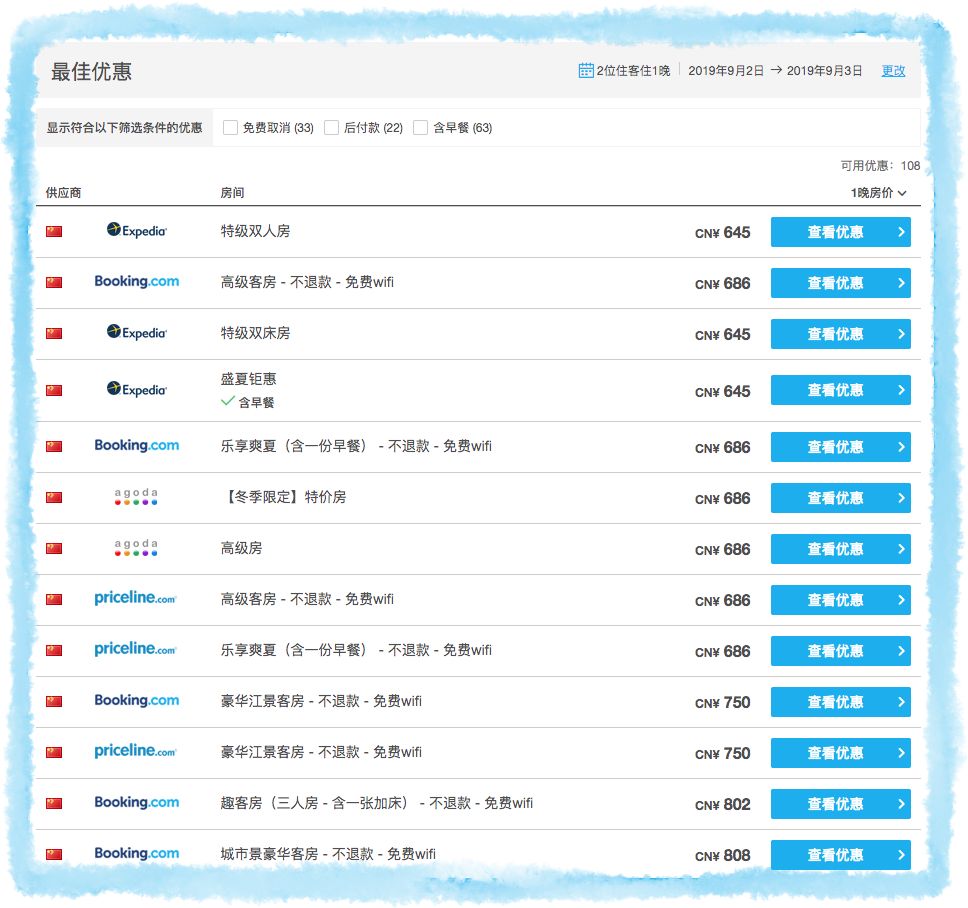Click the calendar icon next to guest info
The image size is (968, 908).
coord(585,71)
